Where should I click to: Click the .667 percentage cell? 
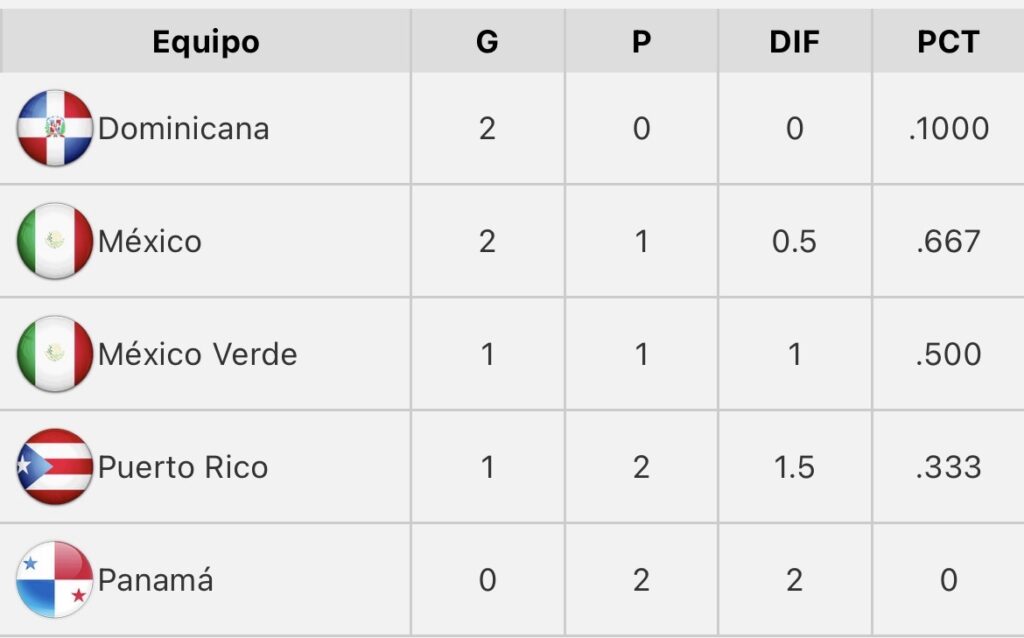click(x=949, y=241)
